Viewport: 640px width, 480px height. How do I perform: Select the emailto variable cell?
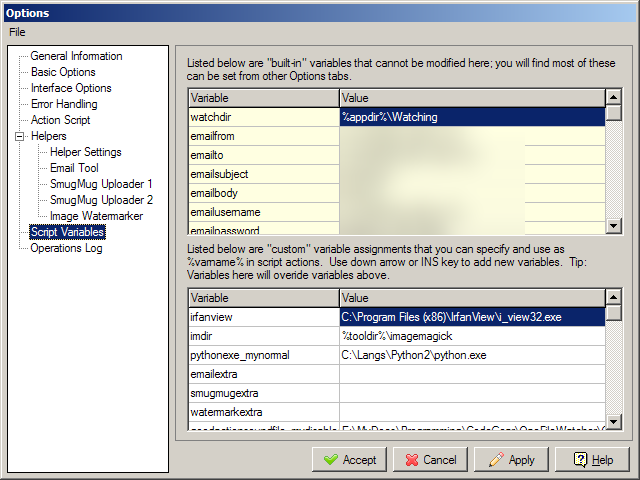264,155
